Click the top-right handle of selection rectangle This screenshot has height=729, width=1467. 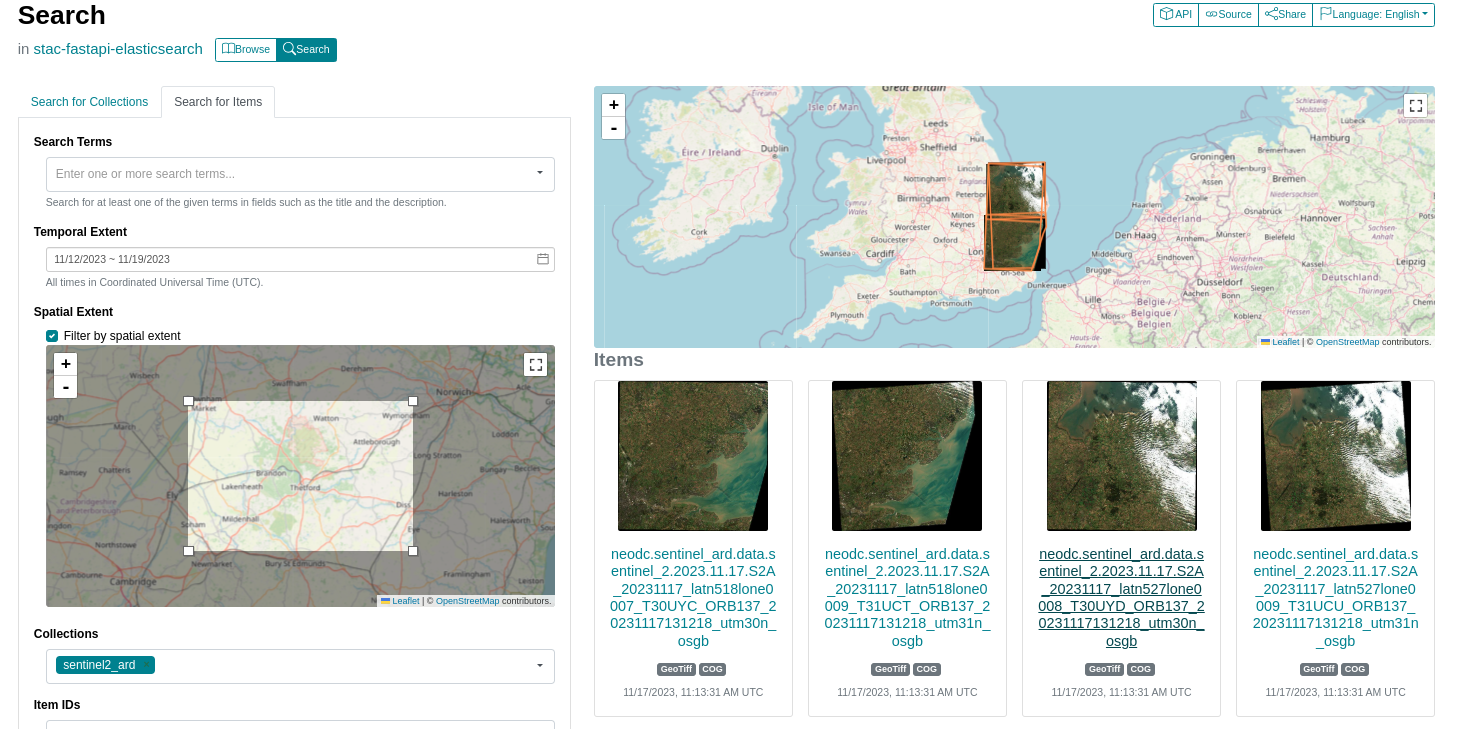point(413,401)
